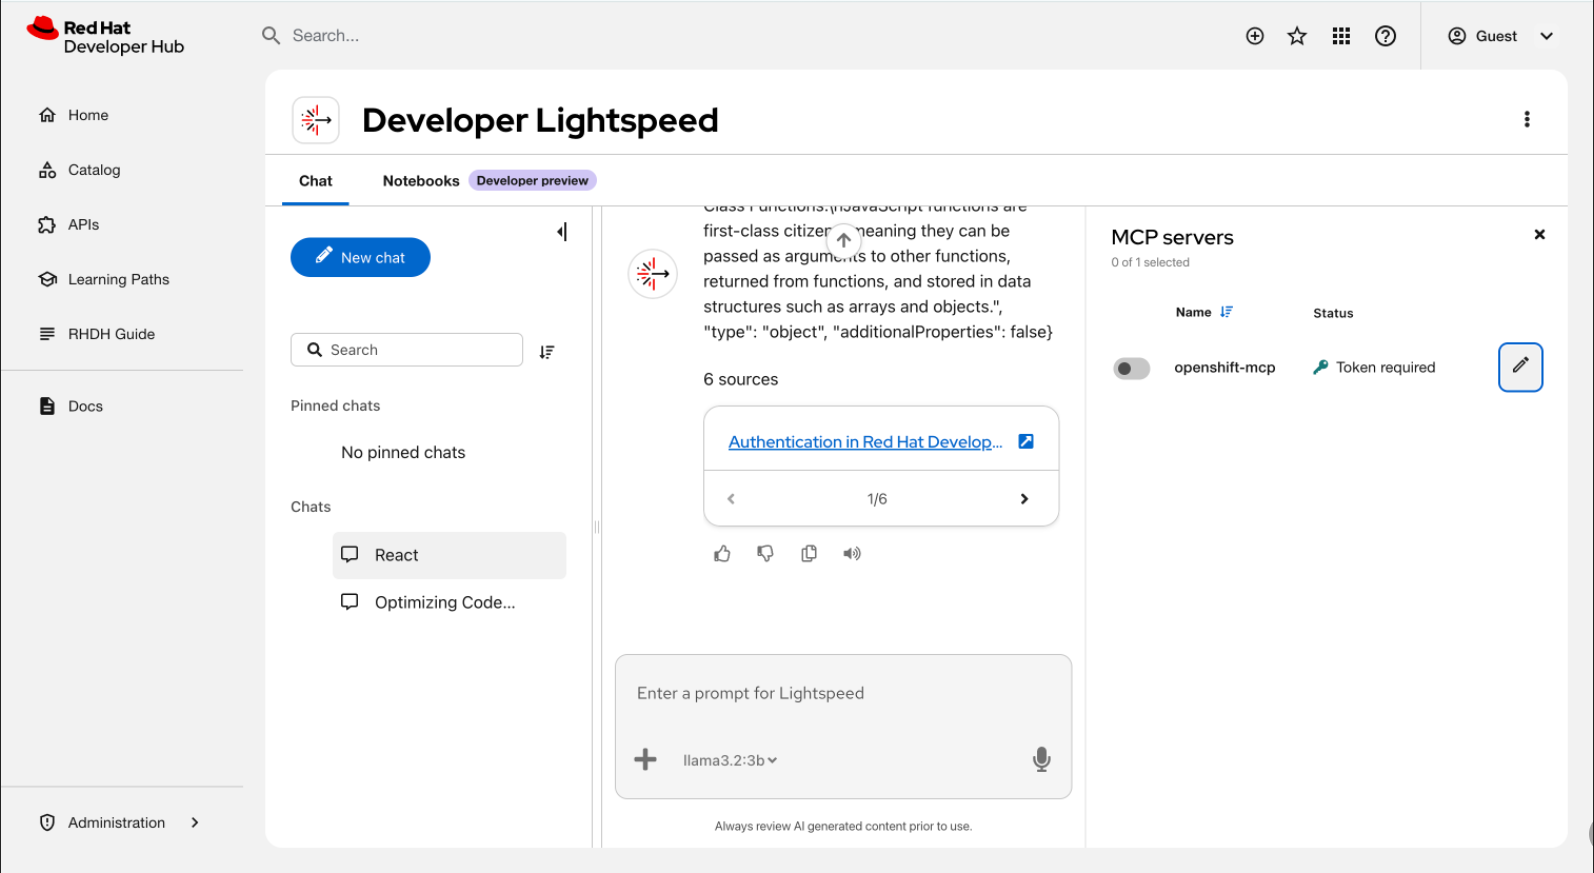
Task: Edit the openshift-mcp server token
Action: click(1520, 367)
